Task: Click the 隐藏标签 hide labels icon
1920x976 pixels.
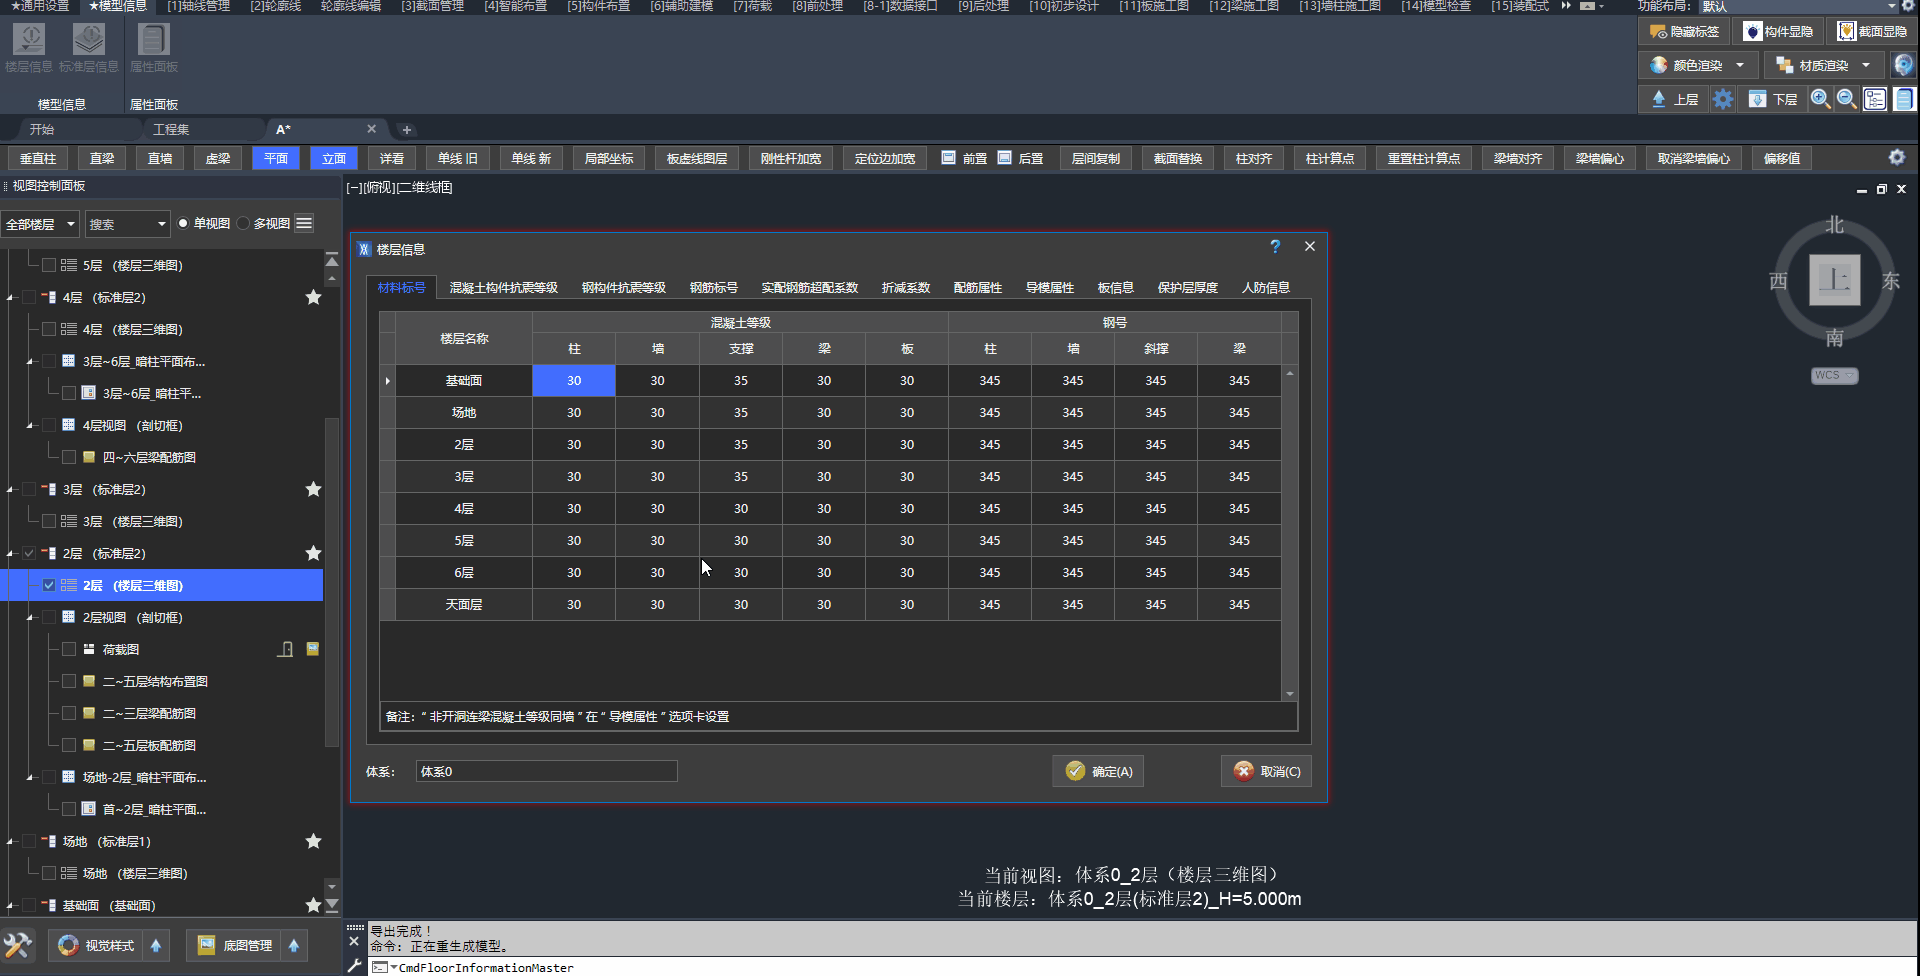Action: (1658, 32)
